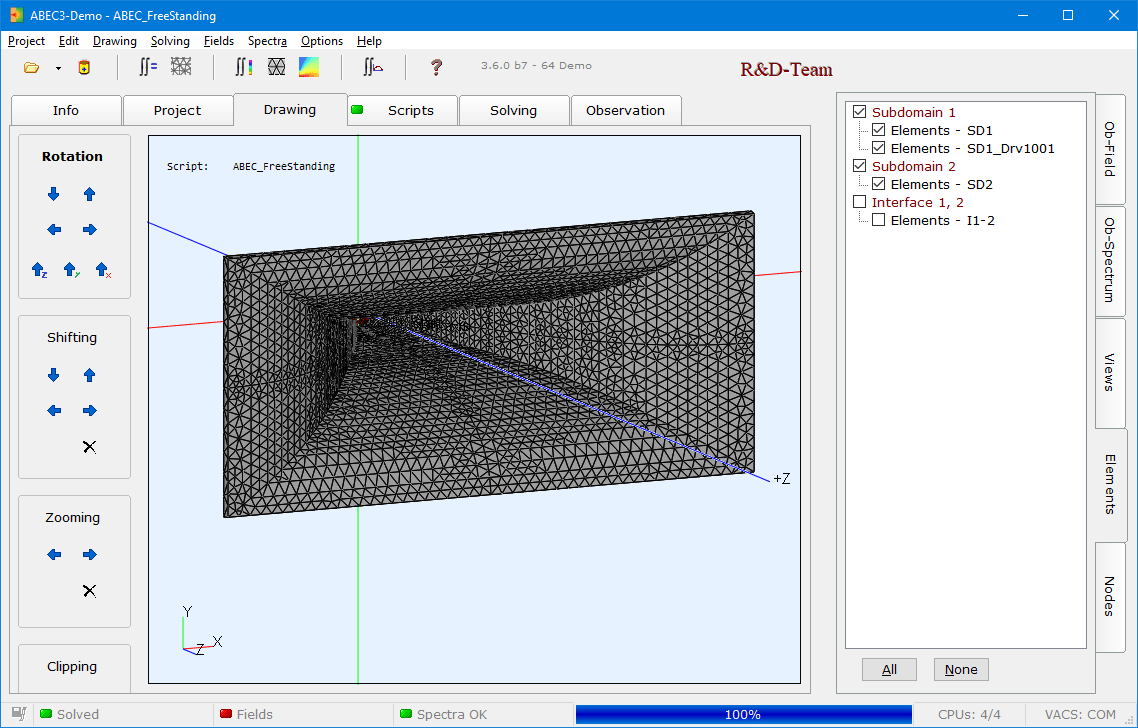Click the mesh grid toolbar icon
This screenshot has width=1138, height=728.
coord(181,67)
